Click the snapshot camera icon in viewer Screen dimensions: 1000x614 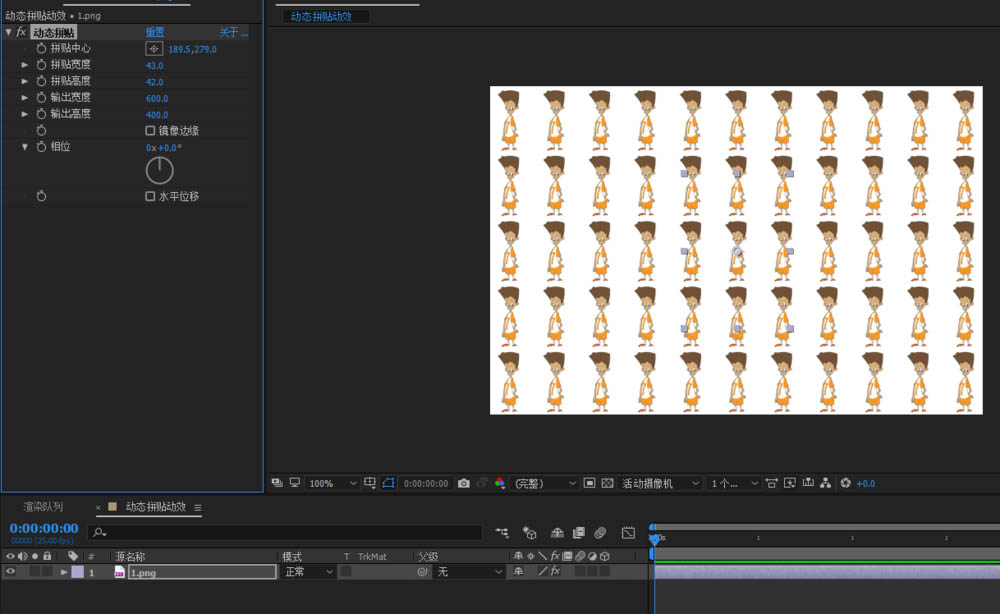463,483
